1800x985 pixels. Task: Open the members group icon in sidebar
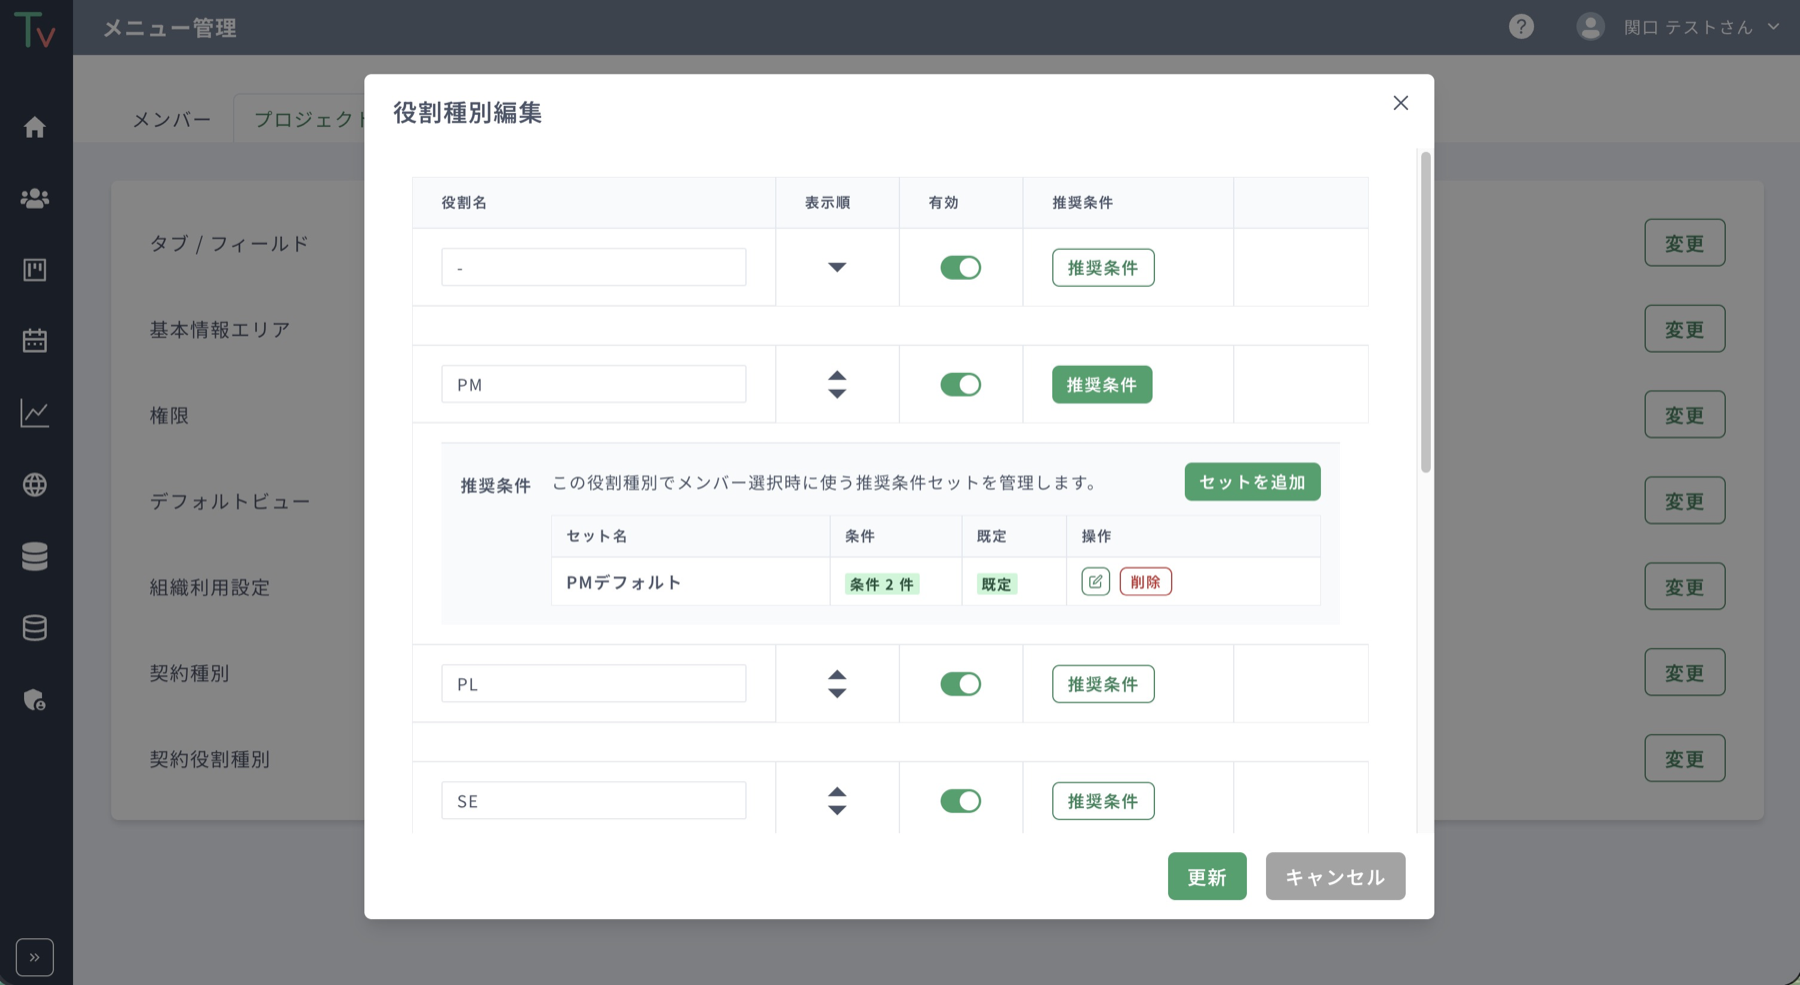pos(35,198)
